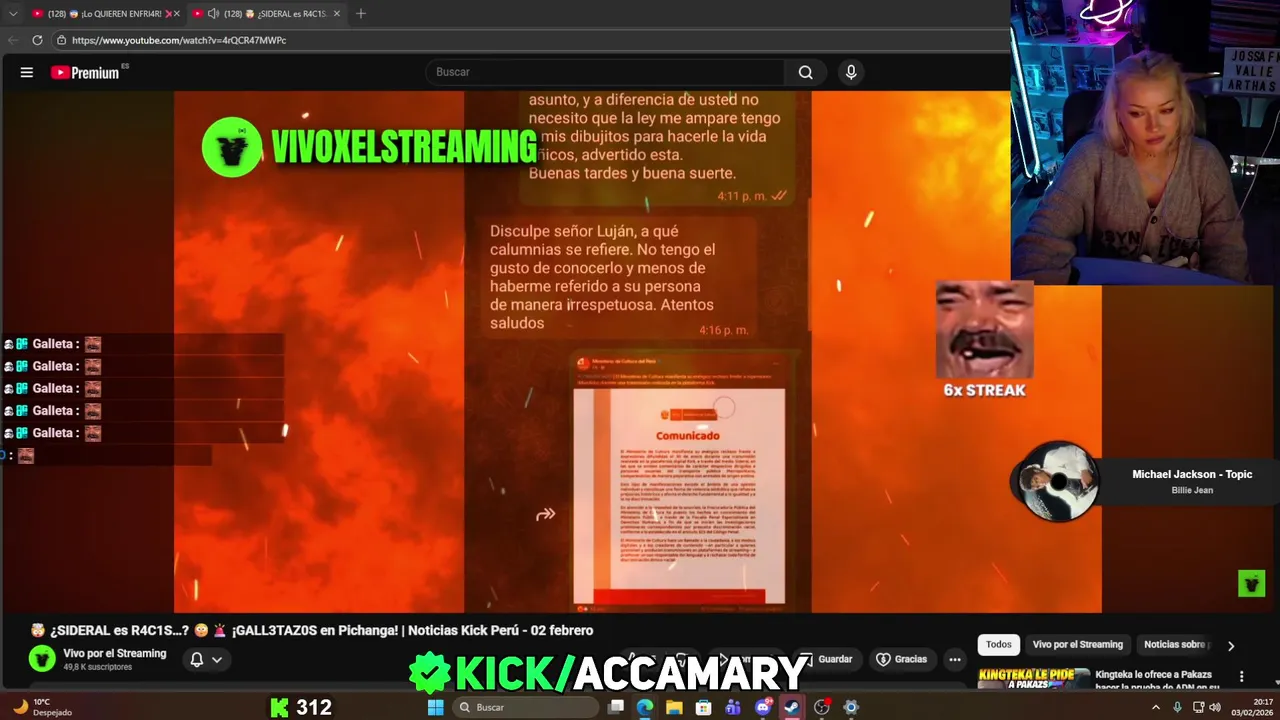Image resolution: width=1280 pixels, height=720 pixels.
Task: Close the 'SIDERAL es R4C1S' tab
Action: pos(337,13)
